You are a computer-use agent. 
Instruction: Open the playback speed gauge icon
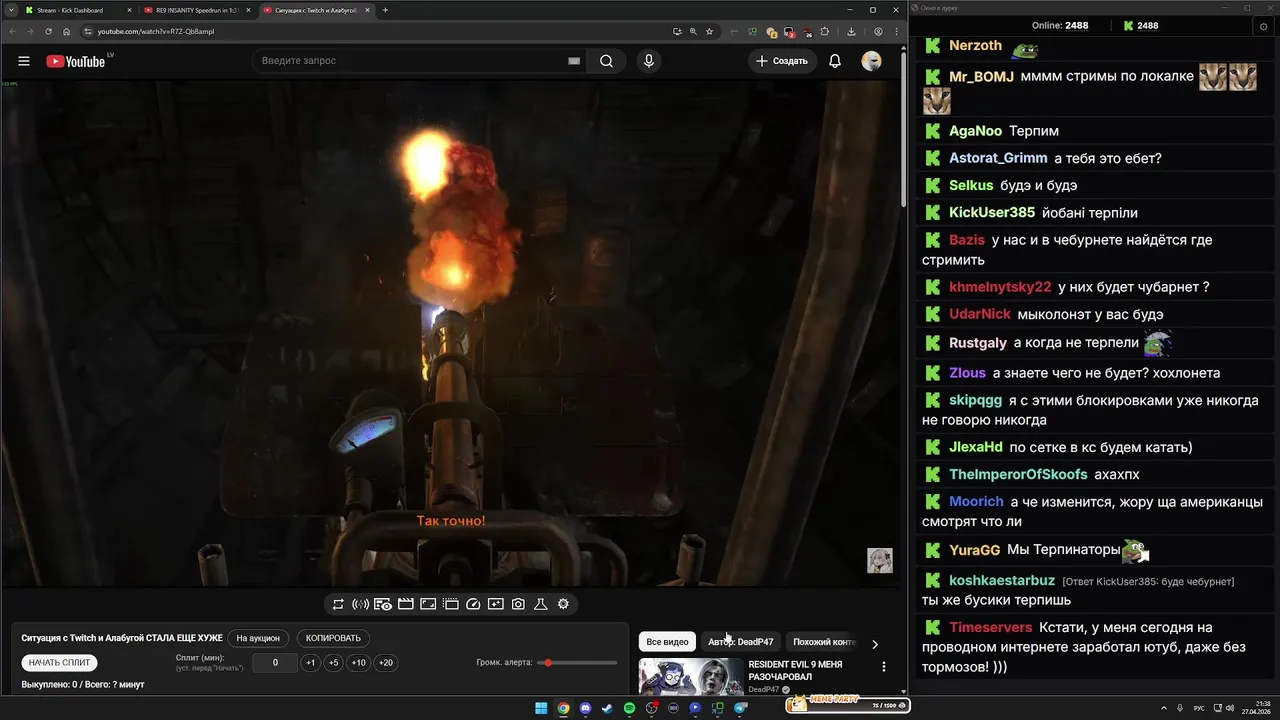[x=474, y=604]
